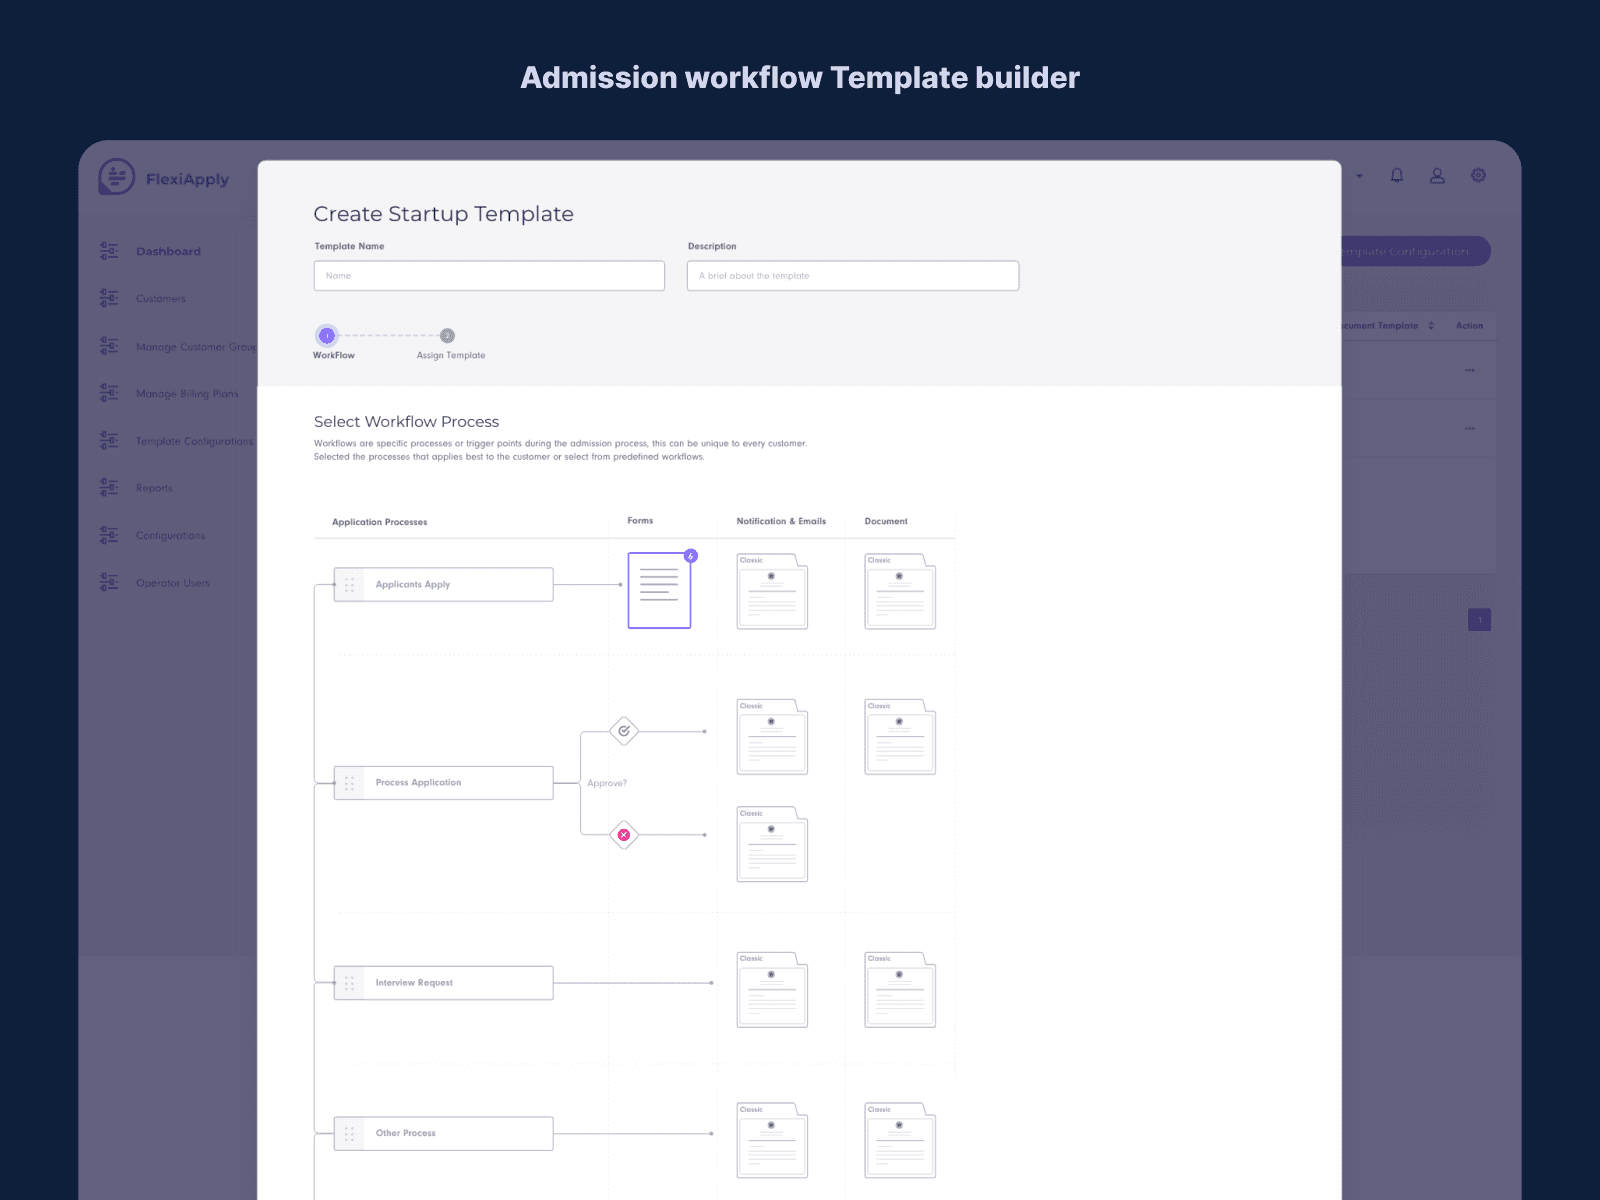The width and height of the screenshot is (1600, 1200).
Task: Select the Applicants Apply form thumbnail
Action: tap(659, 590)
